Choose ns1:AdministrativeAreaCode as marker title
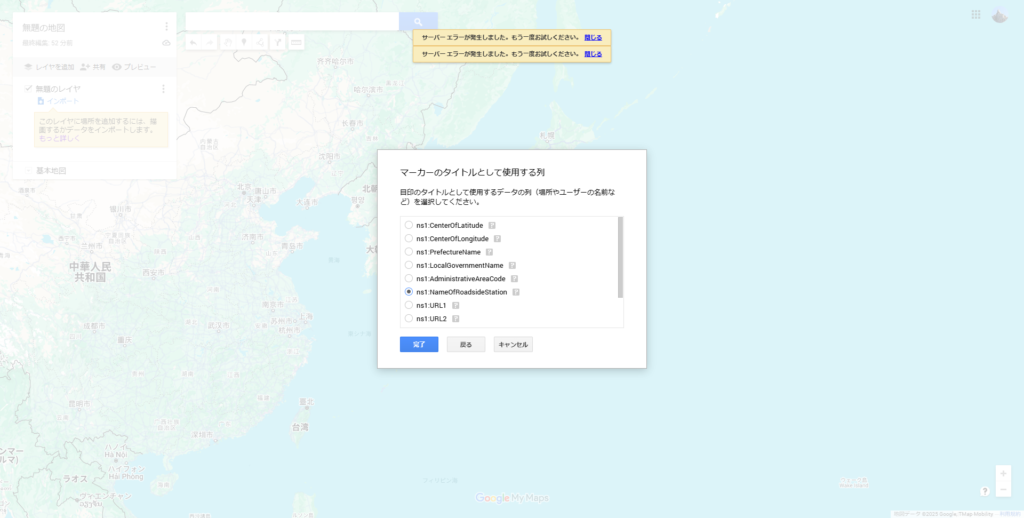The width and height of the screenshot is (1024, 518). point(409,278)
